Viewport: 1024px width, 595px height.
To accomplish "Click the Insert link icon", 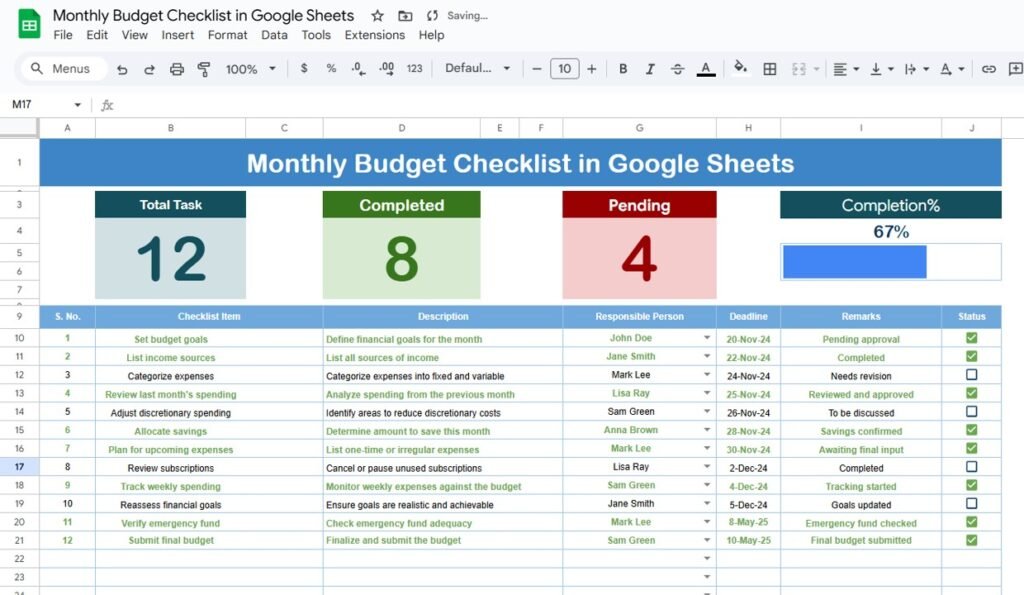I will point(989,69).
